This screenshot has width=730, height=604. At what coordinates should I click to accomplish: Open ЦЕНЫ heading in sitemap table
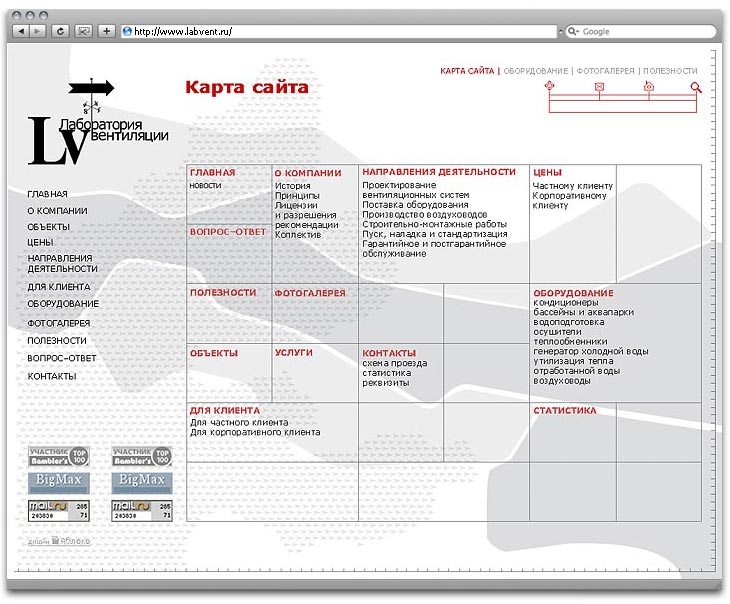548,172
